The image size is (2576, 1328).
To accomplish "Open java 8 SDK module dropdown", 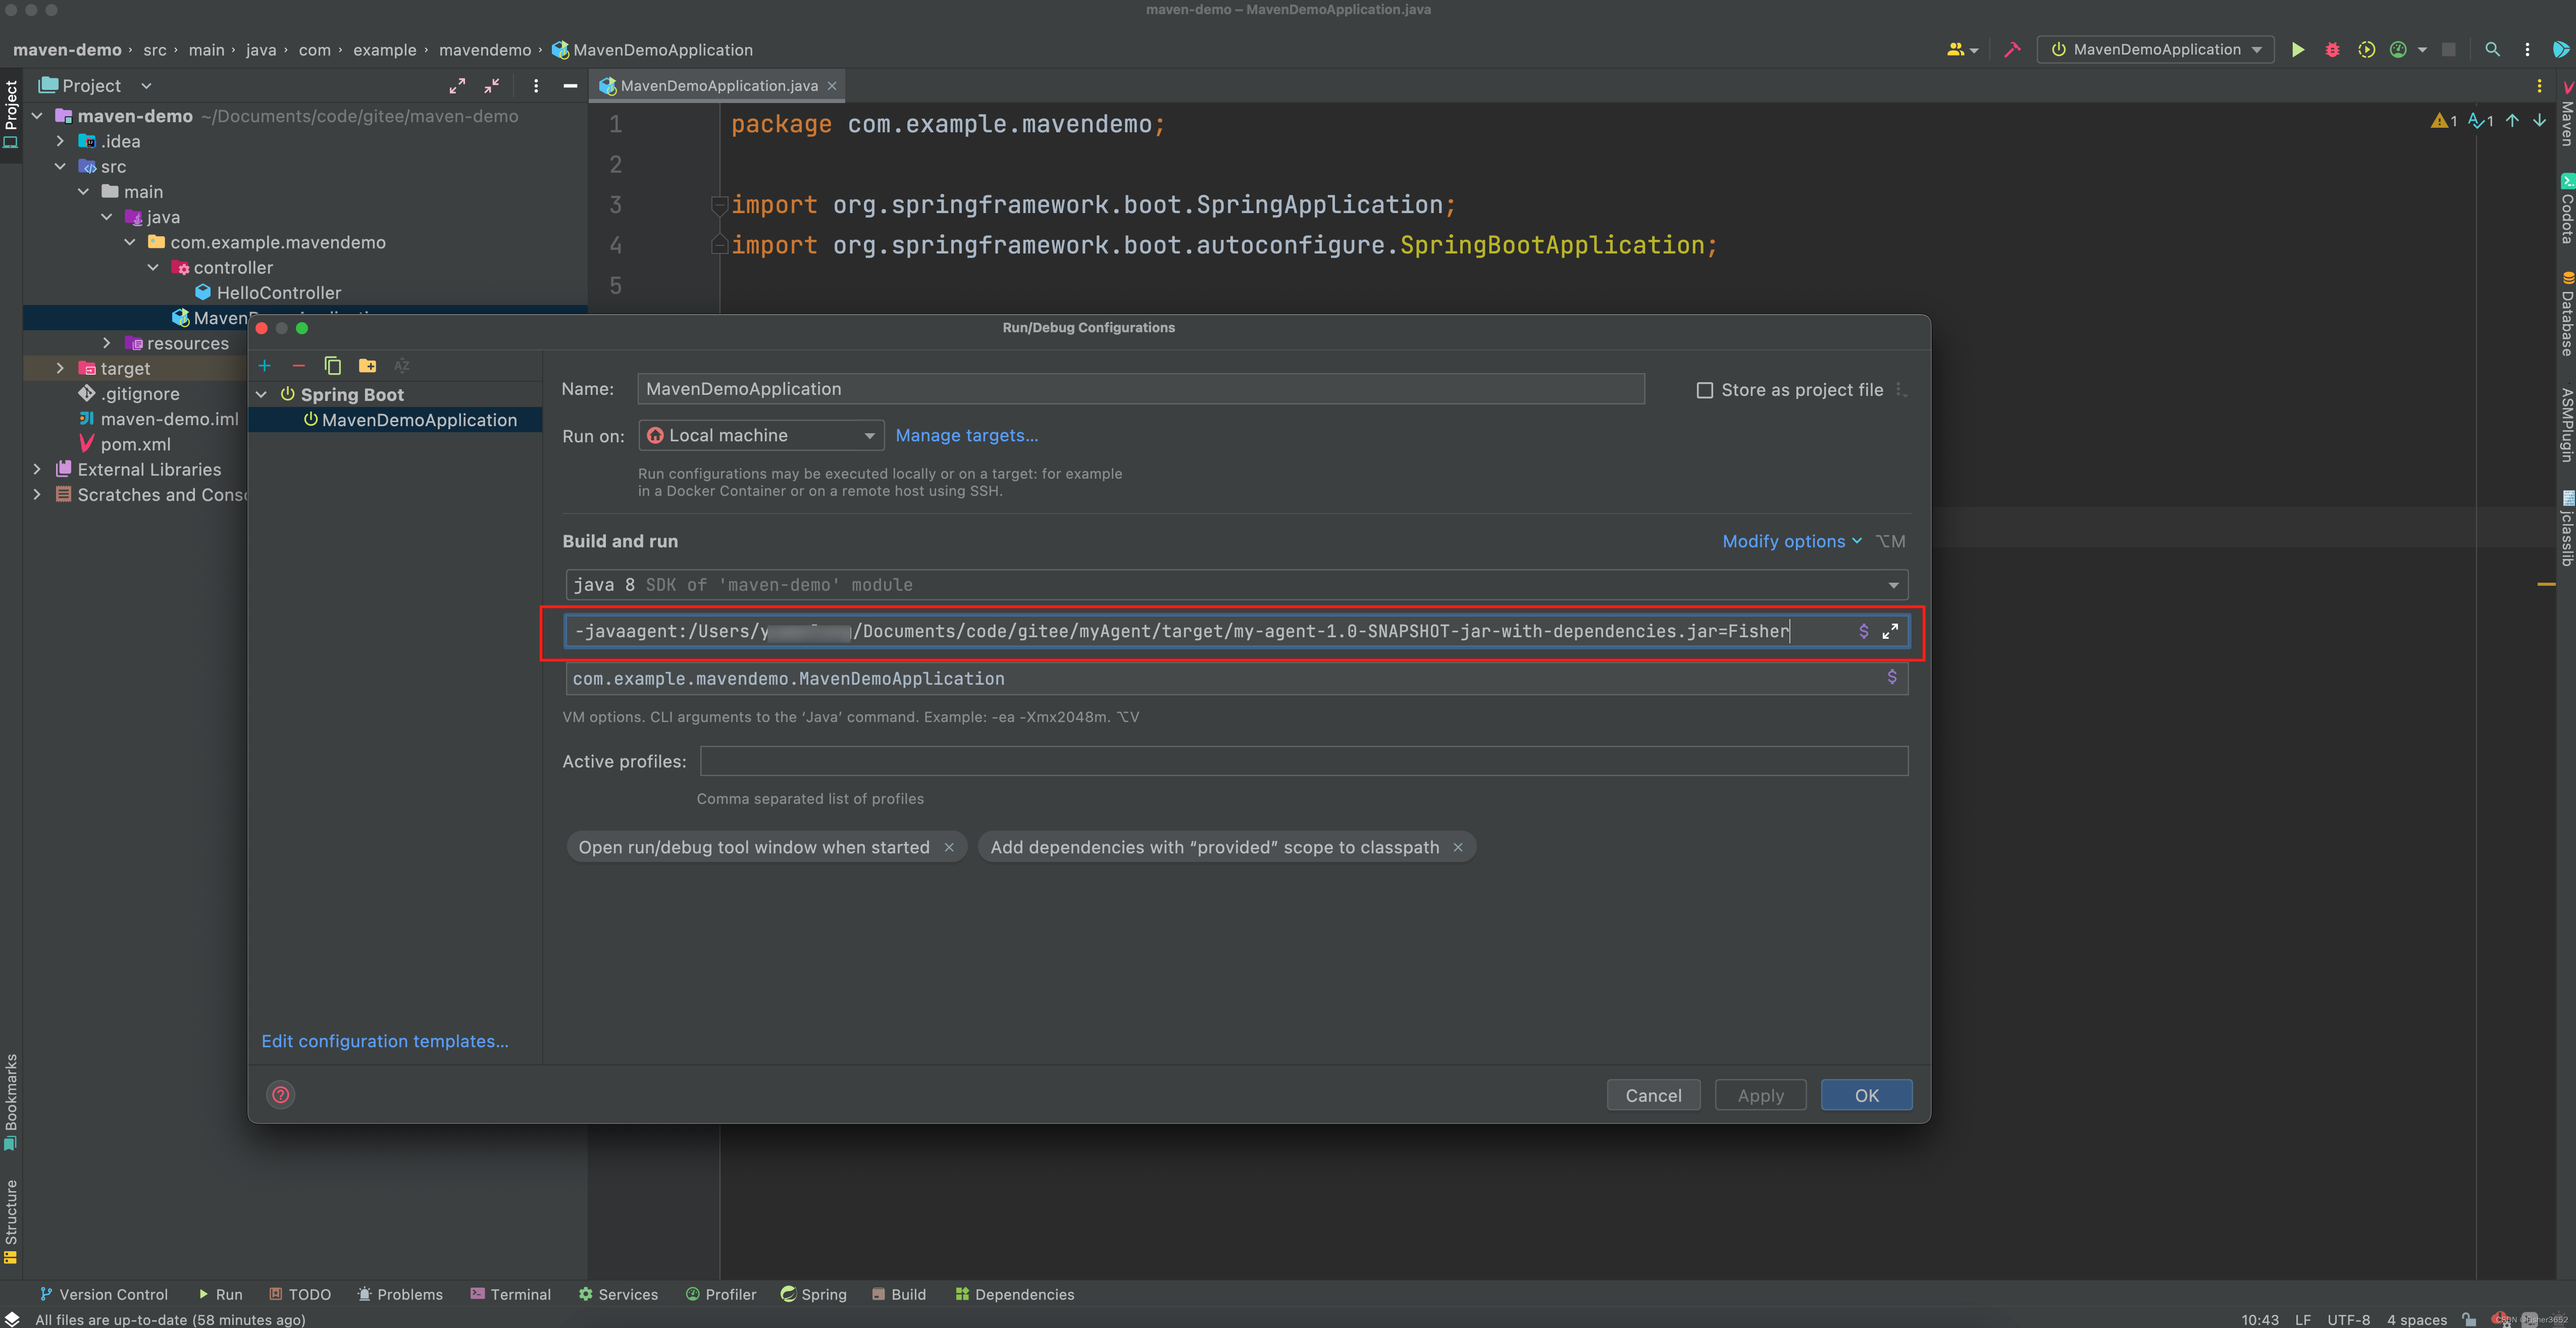I will pos(1236,585).
